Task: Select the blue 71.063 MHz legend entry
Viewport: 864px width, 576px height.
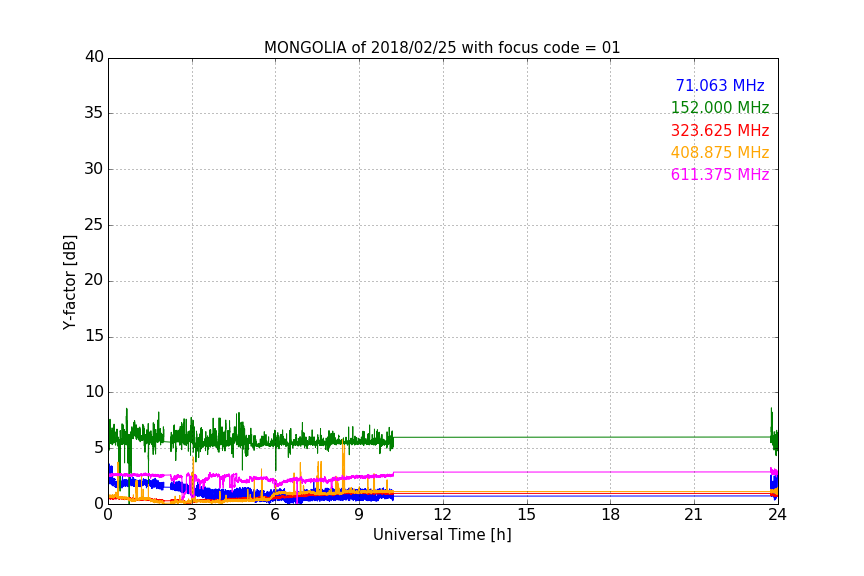Action: (x=719, y=86)
